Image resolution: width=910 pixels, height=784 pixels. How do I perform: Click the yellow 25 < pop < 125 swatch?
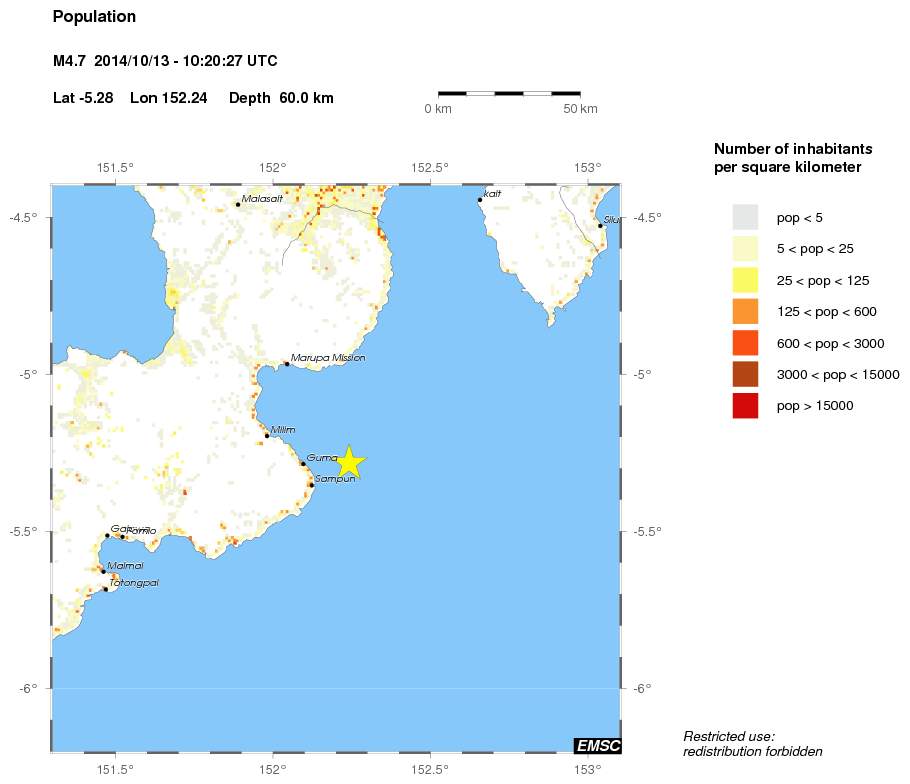point(745,280)
